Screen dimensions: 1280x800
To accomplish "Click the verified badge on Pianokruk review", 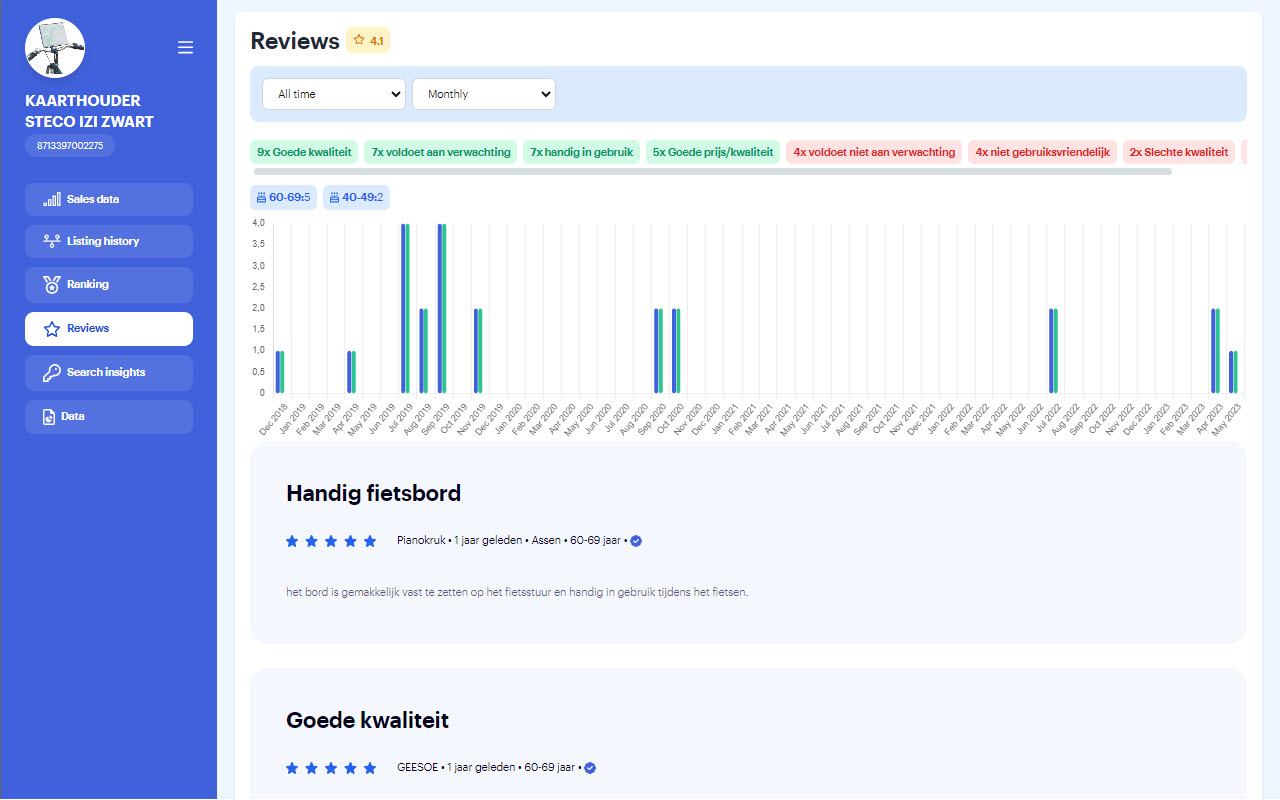I will pyautogui.click(x=636, y=541).
